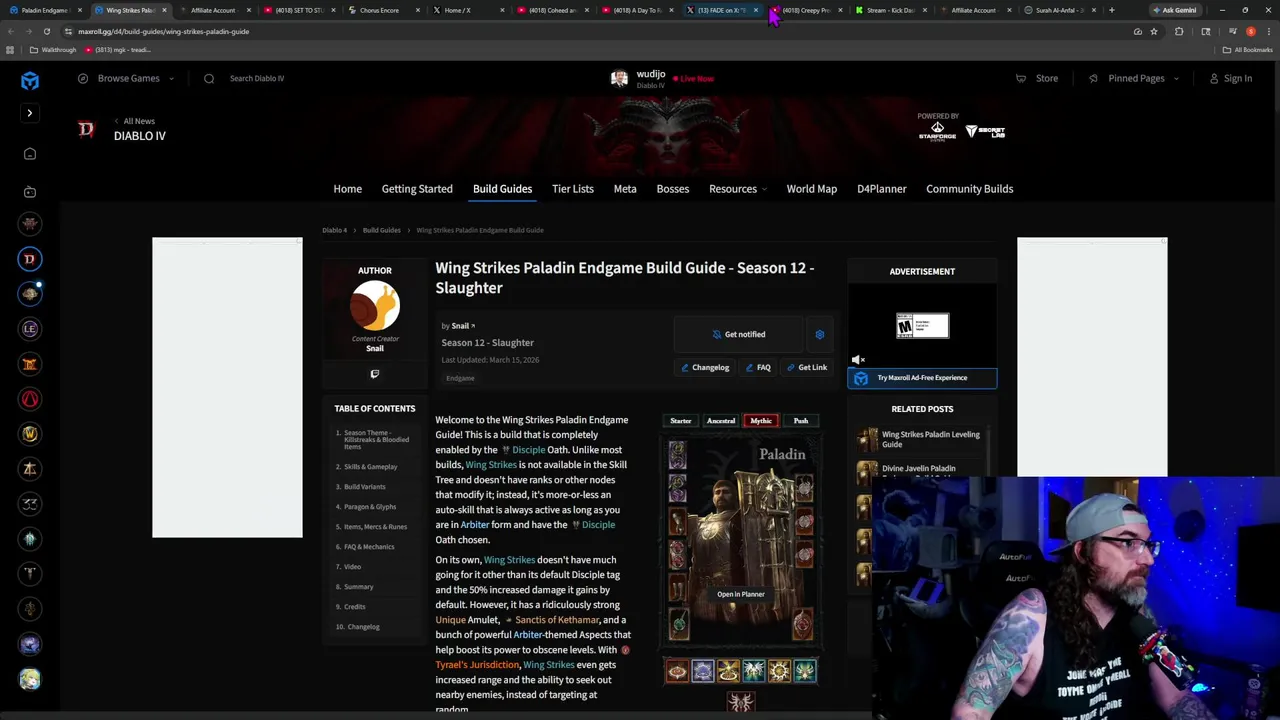Jump to FAQ & Mechanics section

[369, 547]
